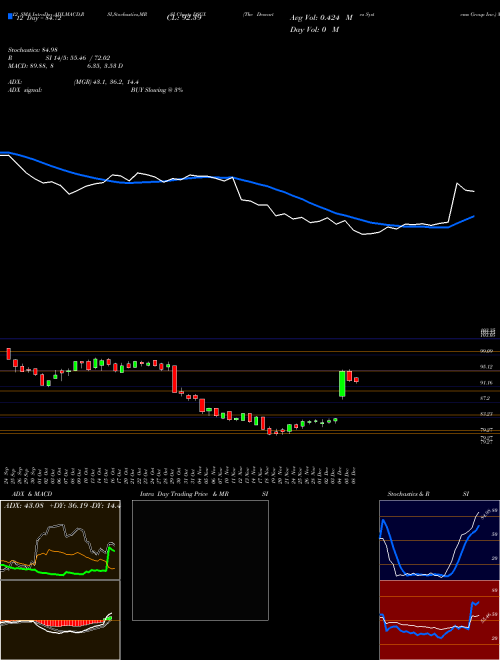Click the 83.23 price axis label

tap(486, 414)
